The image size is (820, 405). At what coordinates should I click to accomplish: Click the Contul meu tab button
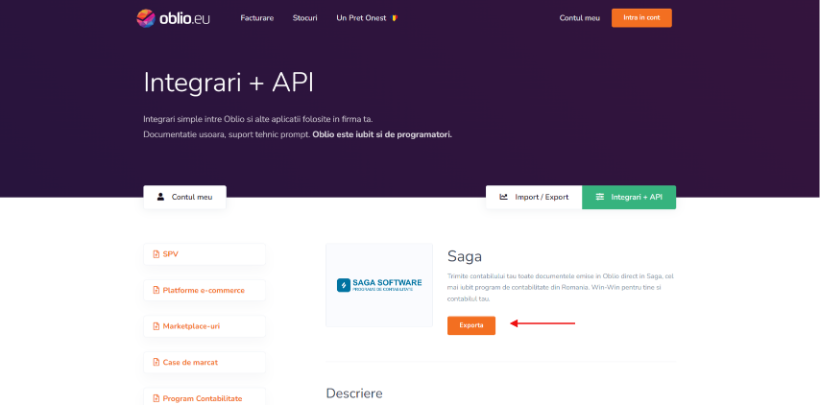coord(185,197)
